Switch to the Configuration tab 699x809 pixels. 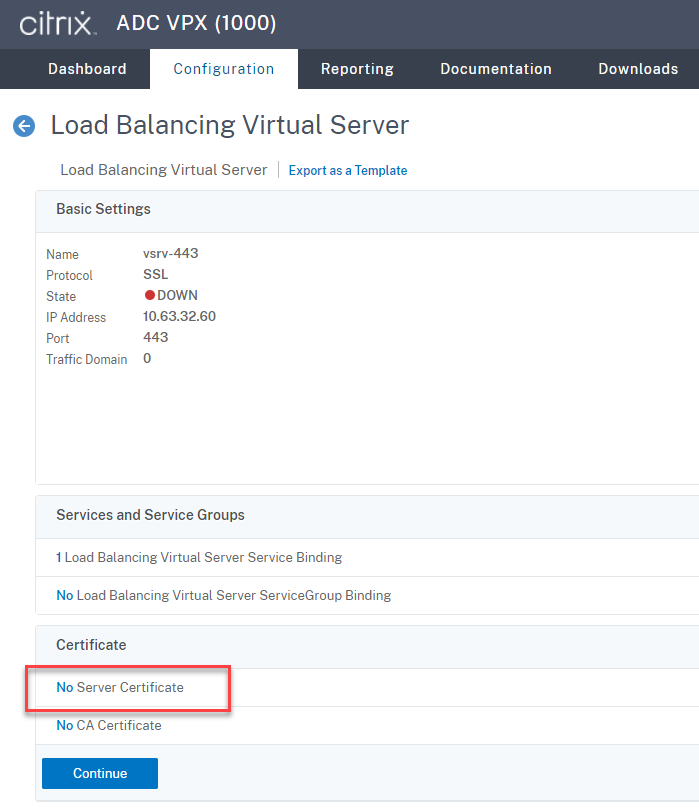[223, 69]
